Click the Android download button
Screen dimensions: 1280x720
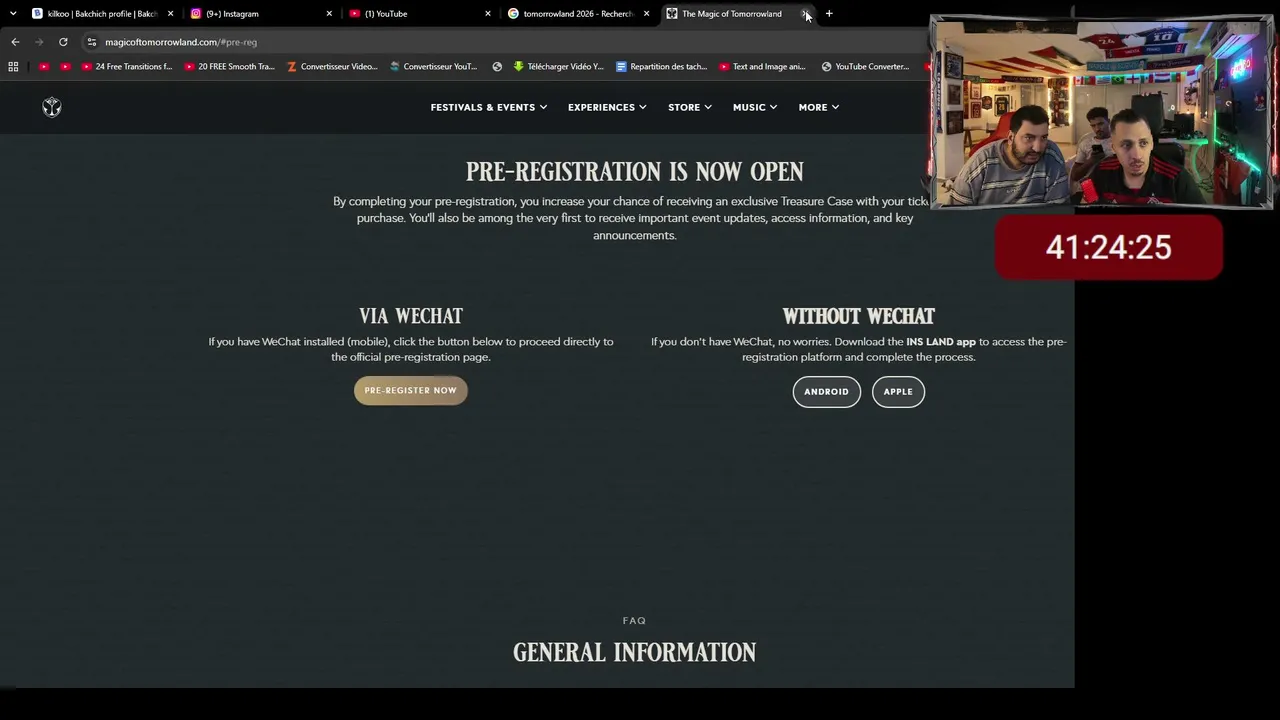[x=826, y=392]
